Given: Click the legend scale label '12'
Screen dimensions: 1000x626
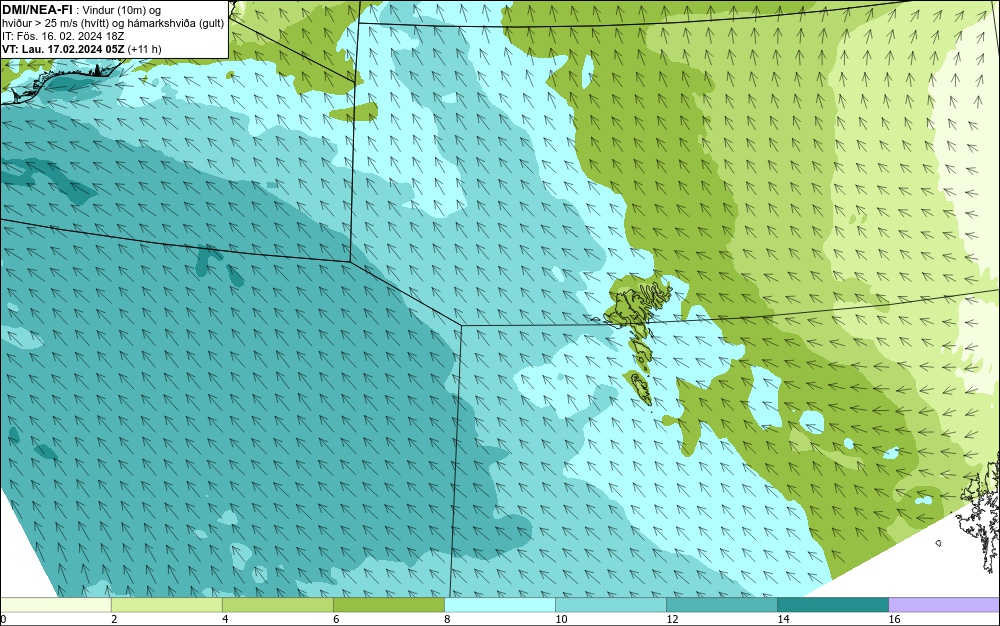Looking at the screenshot, I should click(x=672, y=619).
